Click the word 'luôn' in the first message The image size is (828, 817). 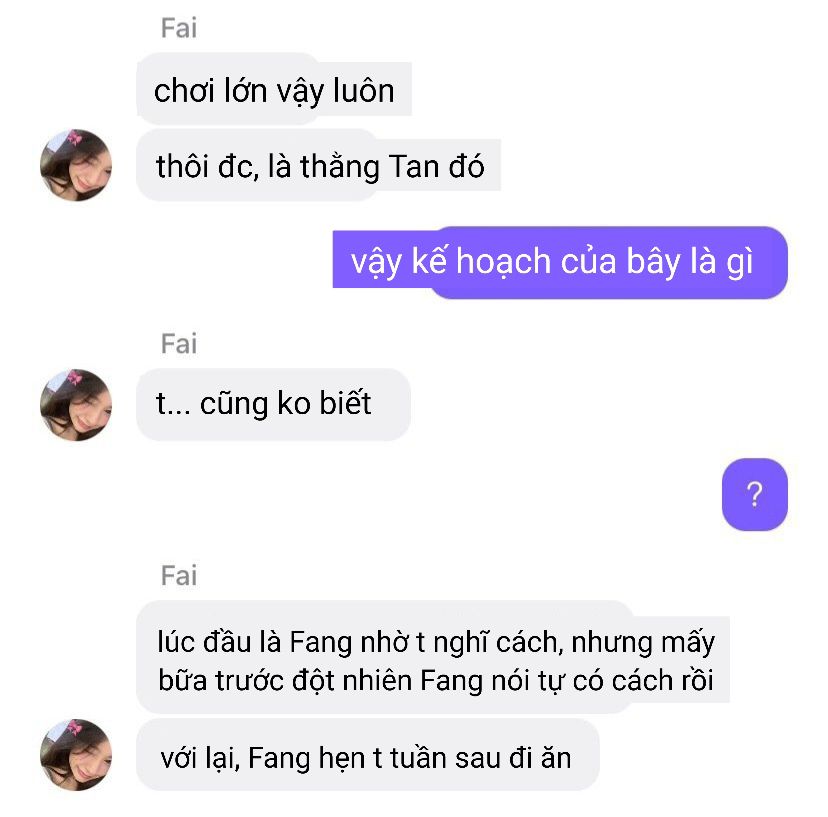(364, 91)
